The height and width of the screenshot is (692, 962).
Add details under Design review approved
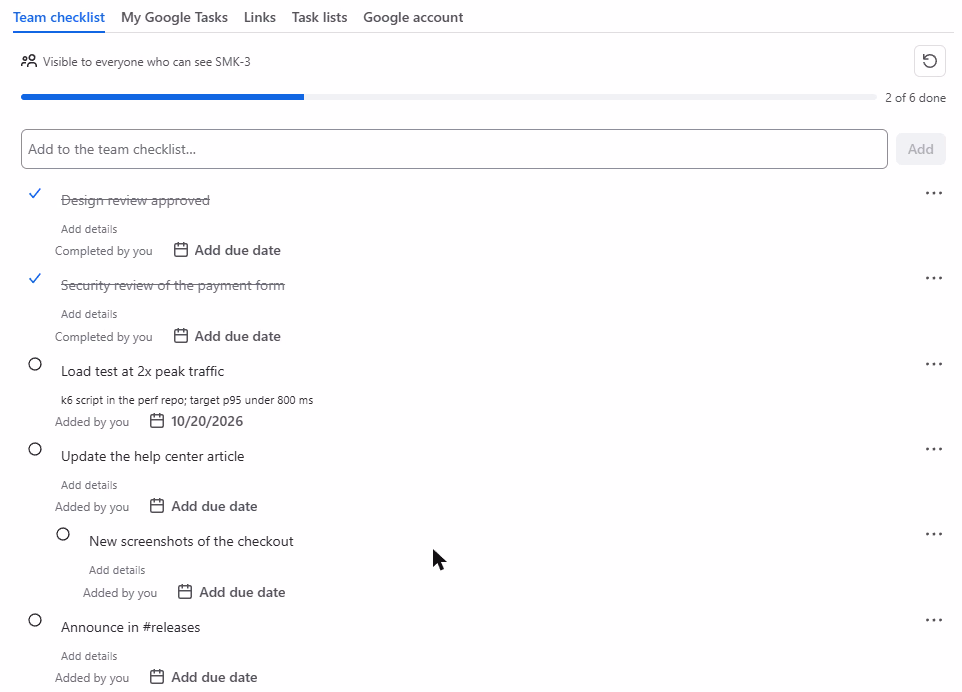[89, 229]
